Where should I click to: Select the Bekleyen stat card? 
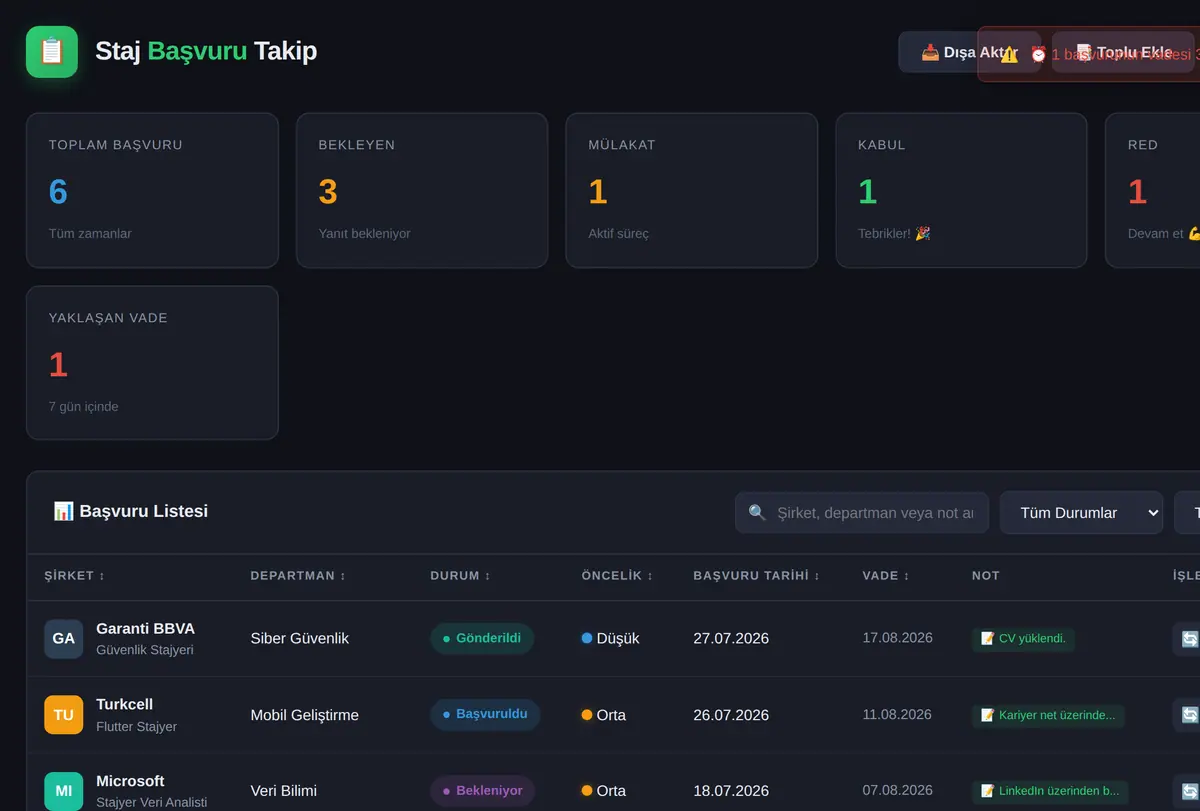[x=422, y=190]
